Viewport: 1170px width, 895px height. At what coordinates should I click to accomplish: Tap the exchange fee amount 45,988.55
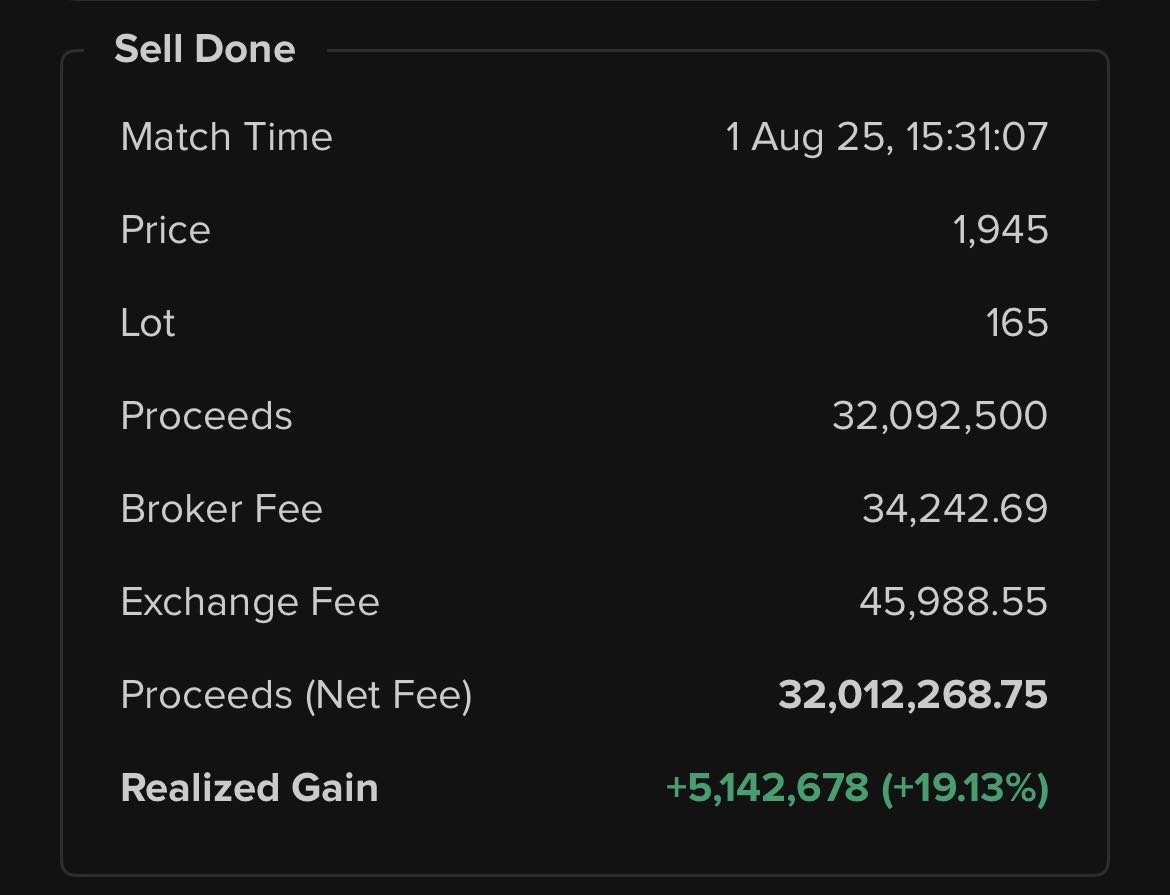click(954, 602)
